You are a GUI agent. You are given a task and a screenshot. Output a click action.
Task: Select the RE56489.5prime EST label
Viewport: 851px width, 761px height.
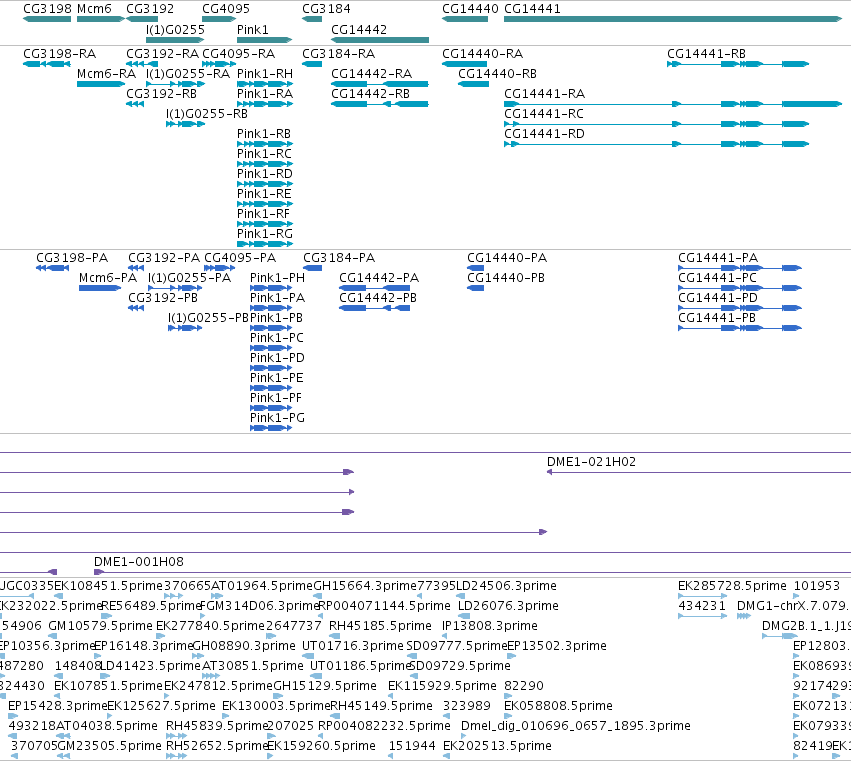pyautogui.click(x=151, y=605)
